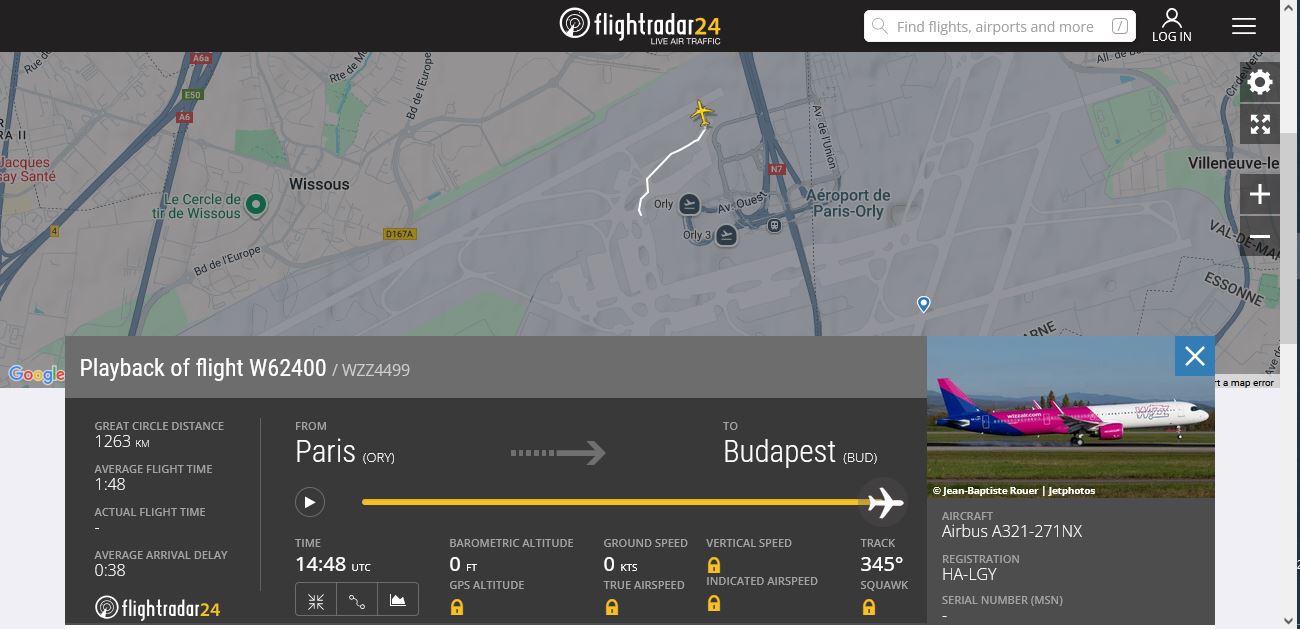Click the locked vertical speed padlock
The height and width of the screenshot is (629, 1300).
pyautogui.click(x=714, y=565)
